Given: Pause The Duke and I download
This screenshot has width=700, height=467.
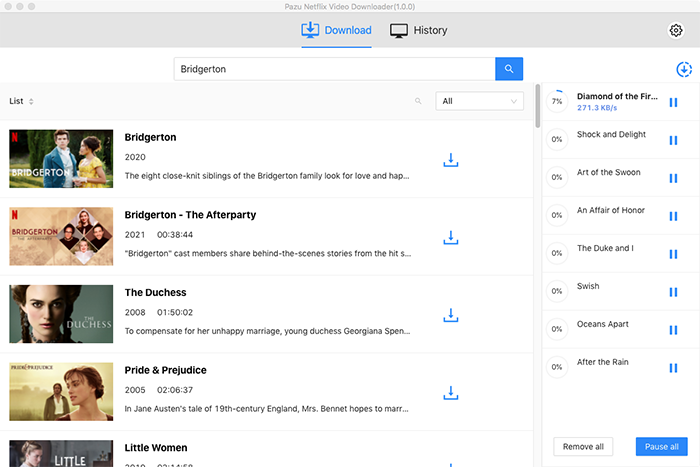Looking at the screenshot, I should [673, 254].
